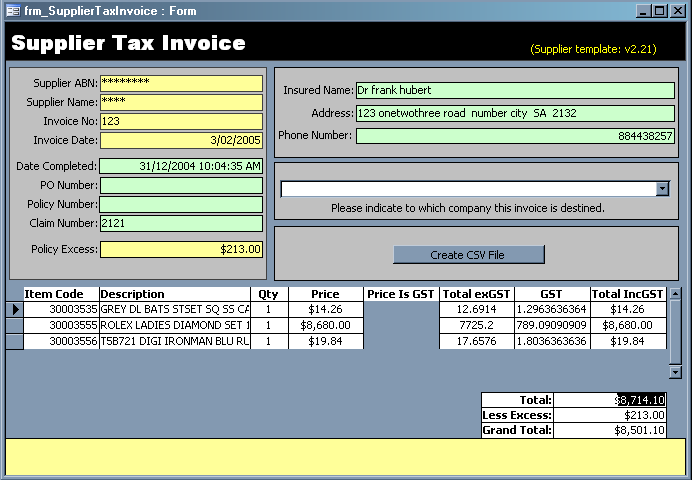Select the Policy Excess amount field

tap(181, 249)
